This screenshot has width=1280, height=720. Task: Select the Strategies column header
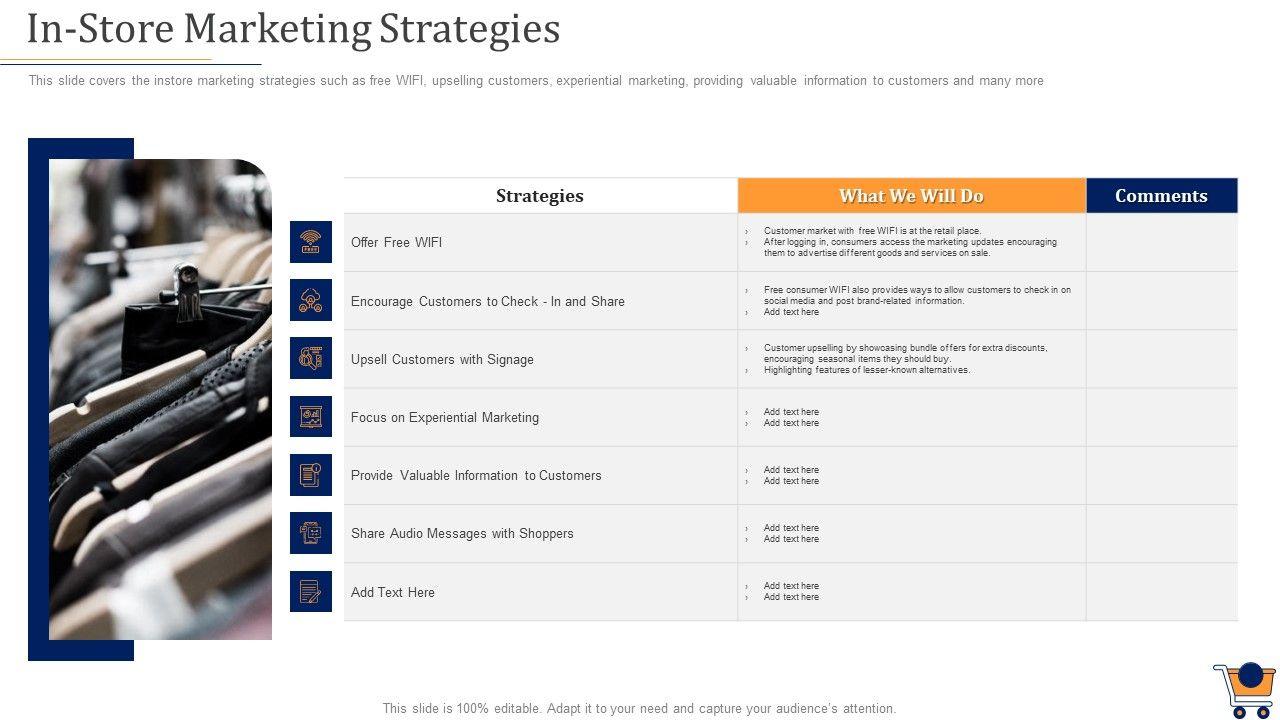pyautogui.click(x=540, y=196)
